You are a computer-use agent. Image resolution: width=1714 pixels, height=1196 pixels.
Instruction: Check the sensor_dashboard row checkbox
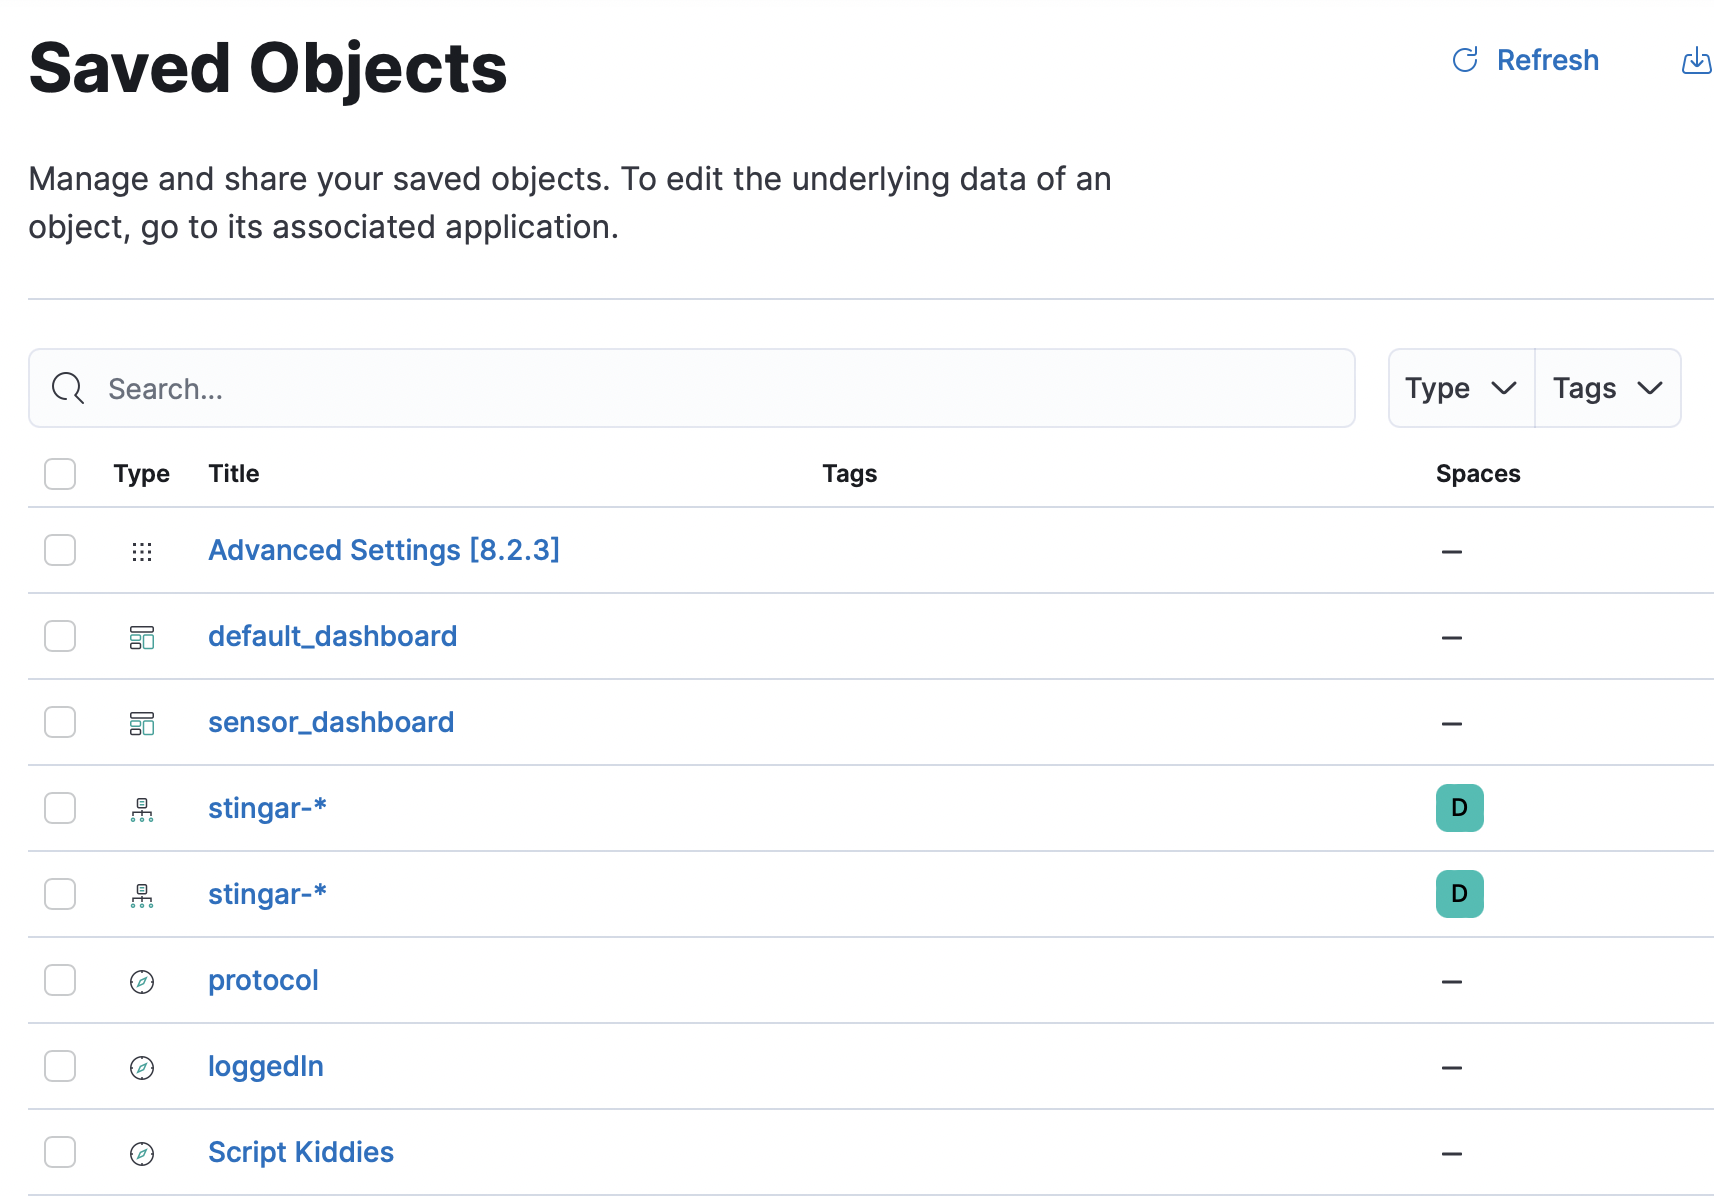point(60,722)
